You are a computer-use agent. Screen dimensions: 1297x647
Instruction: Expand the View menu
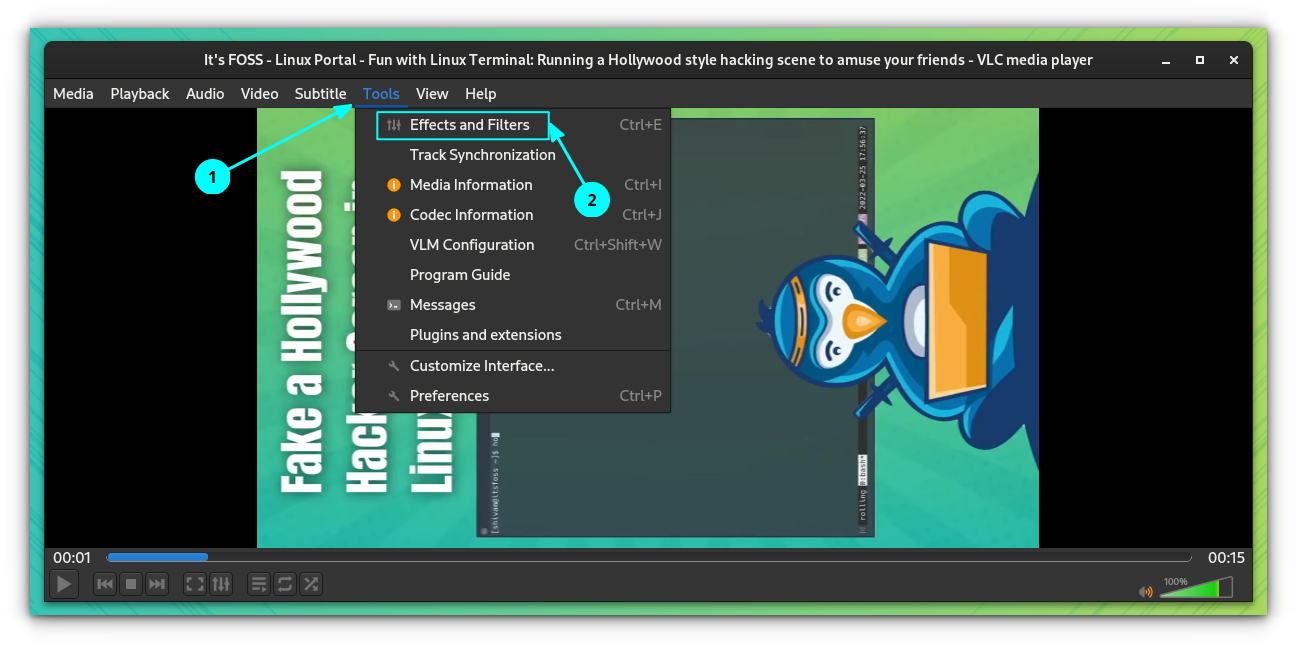(432, 93)
